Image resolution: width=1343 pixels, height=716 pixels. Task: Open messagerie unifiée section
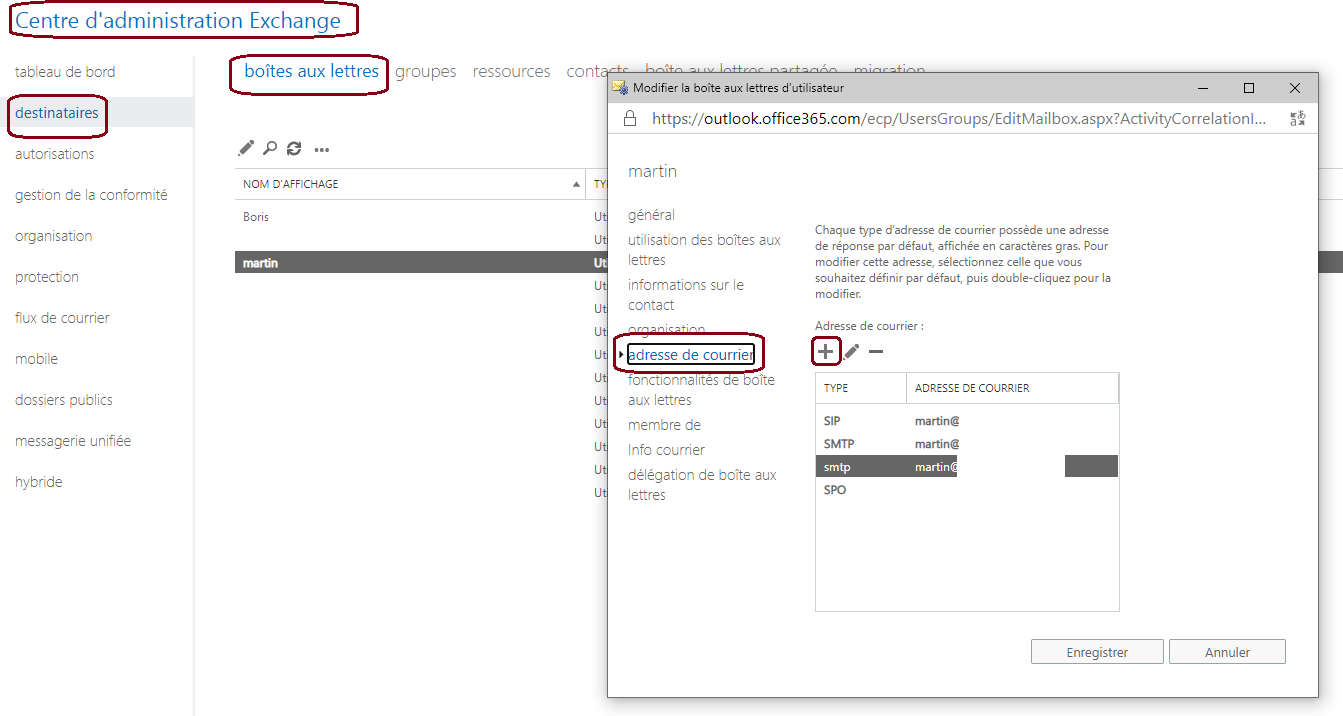73,441
